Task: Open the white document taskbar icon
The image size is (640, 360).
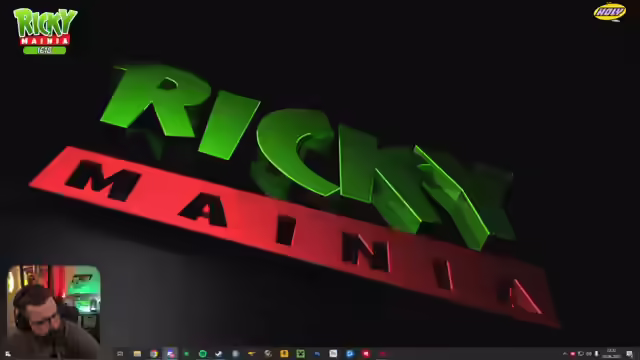Action: 333,354
